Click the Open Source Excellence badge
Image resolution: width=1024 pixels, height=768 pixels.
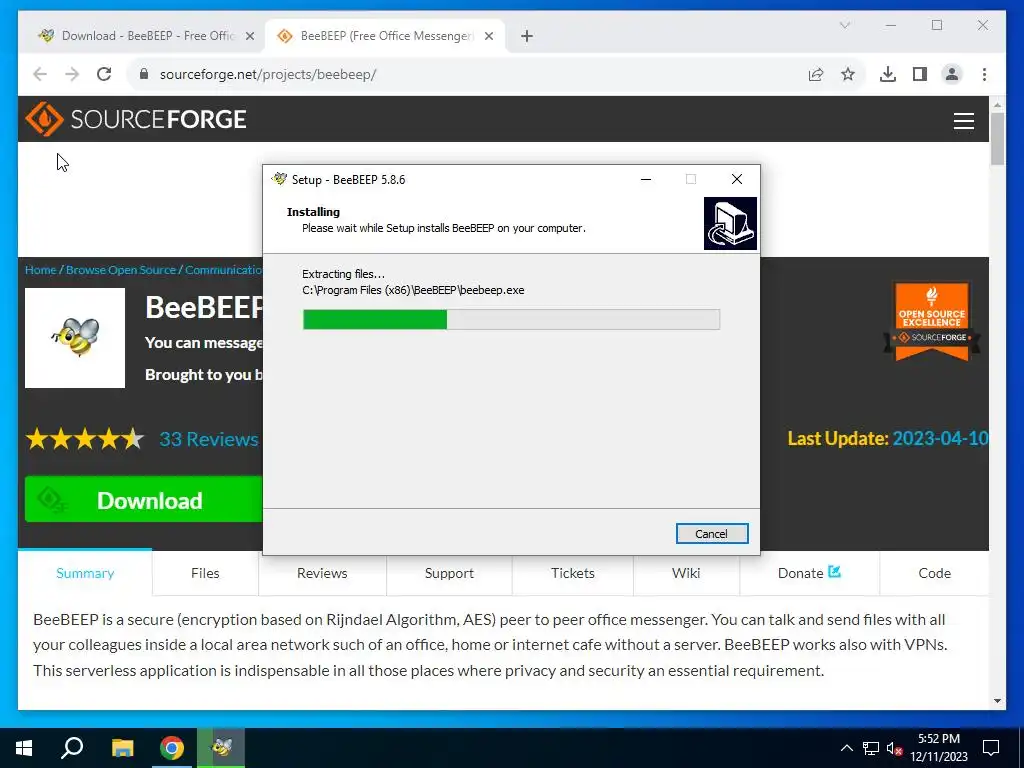tap(932, 321)
